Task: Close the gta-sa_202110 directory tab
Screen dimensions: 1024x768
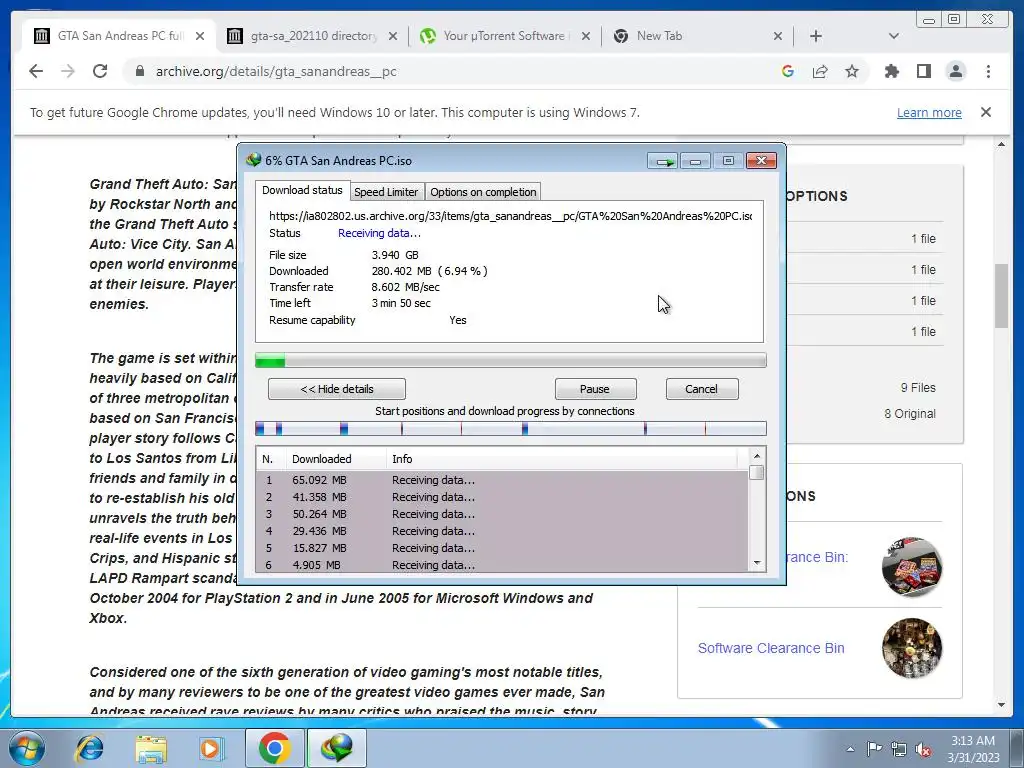Action: pos(392,37)
